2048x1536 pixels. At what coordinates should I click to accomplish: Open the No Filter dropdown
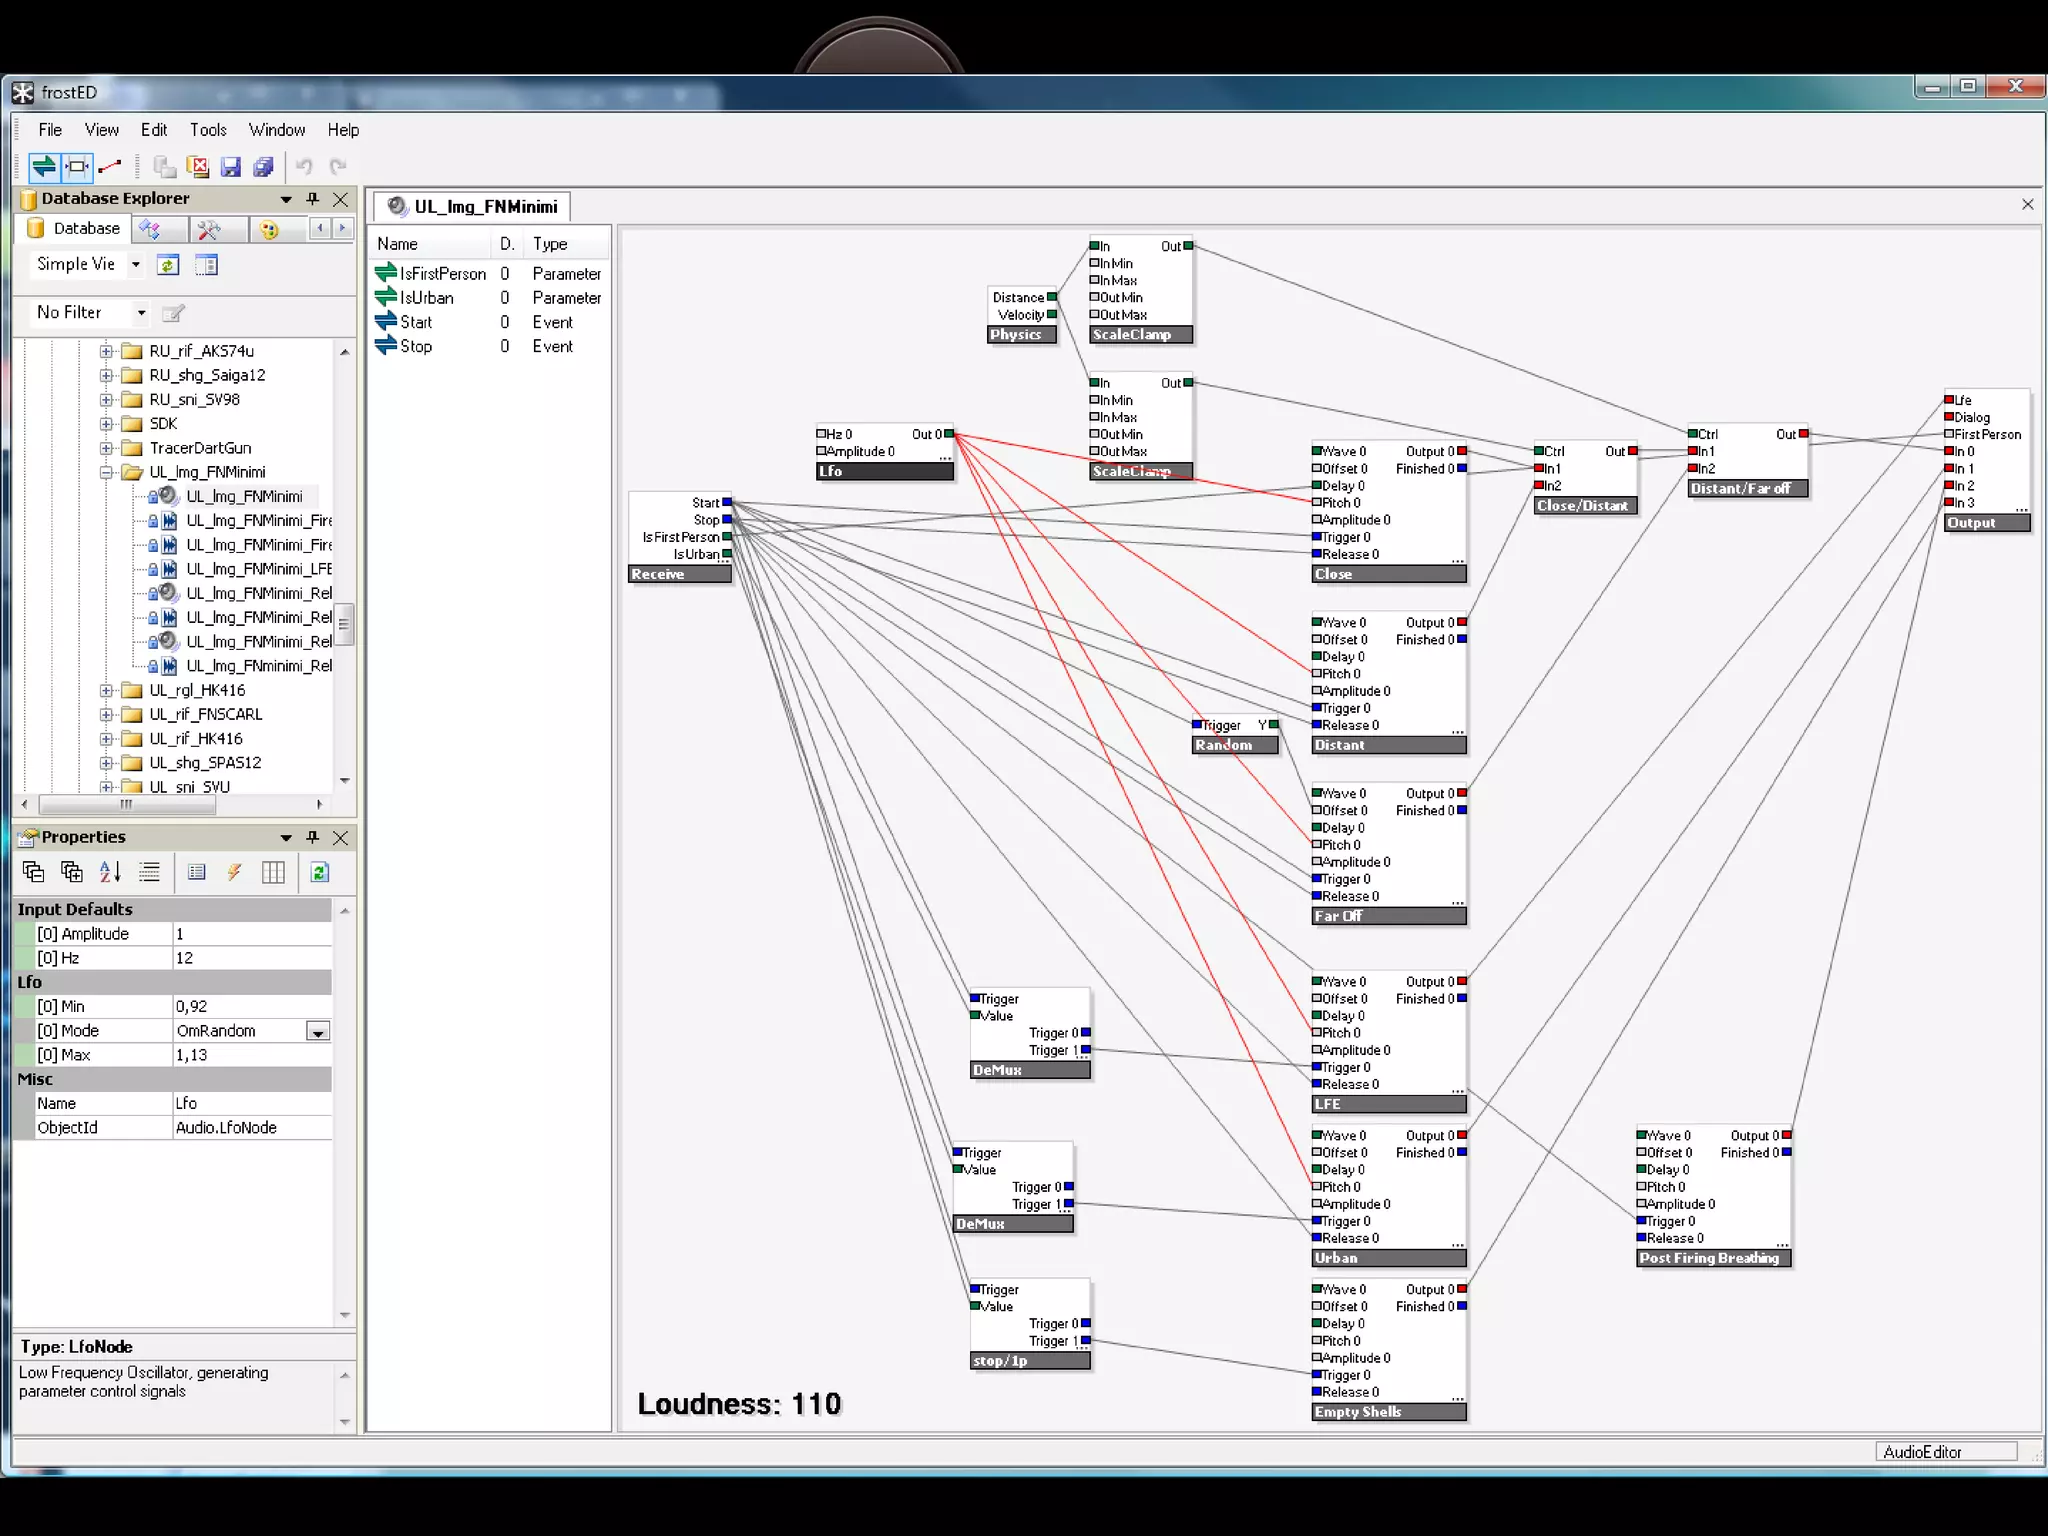(x=141, y=313)
